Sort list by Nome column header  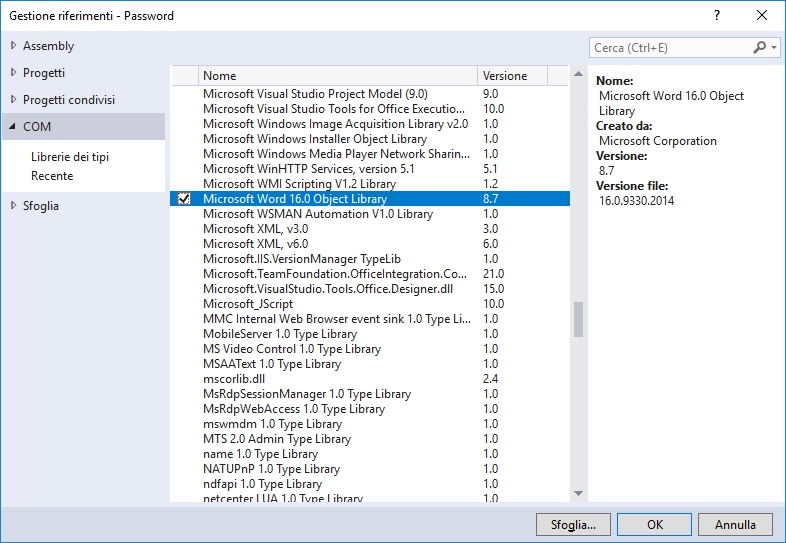click(x=337, y=76)
